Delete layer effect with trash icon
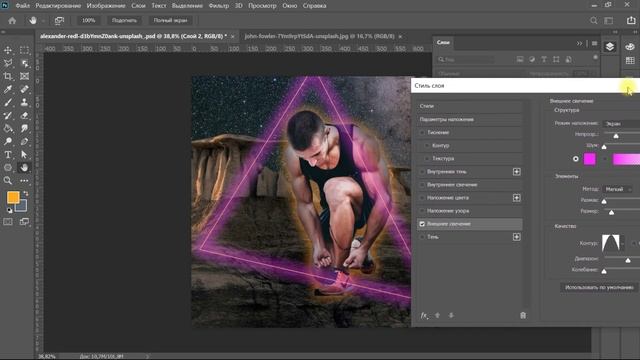The image size is (640, 360). 523,315
